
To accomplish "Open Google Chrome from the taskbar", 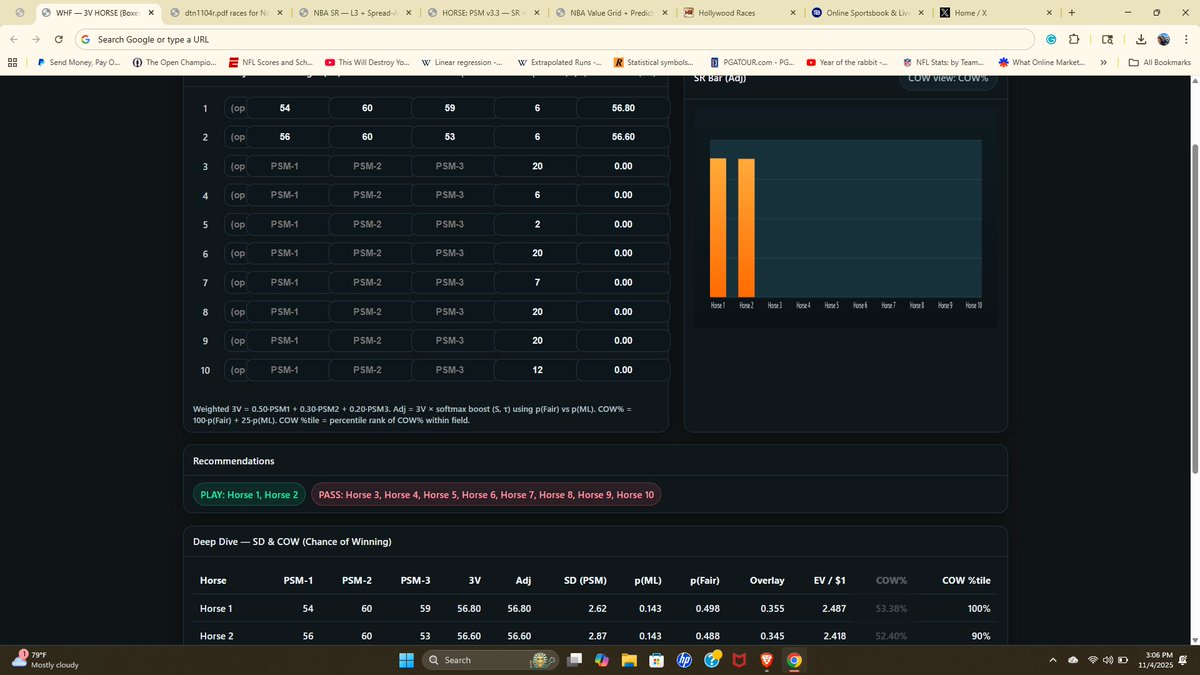I will click(794, 660).
